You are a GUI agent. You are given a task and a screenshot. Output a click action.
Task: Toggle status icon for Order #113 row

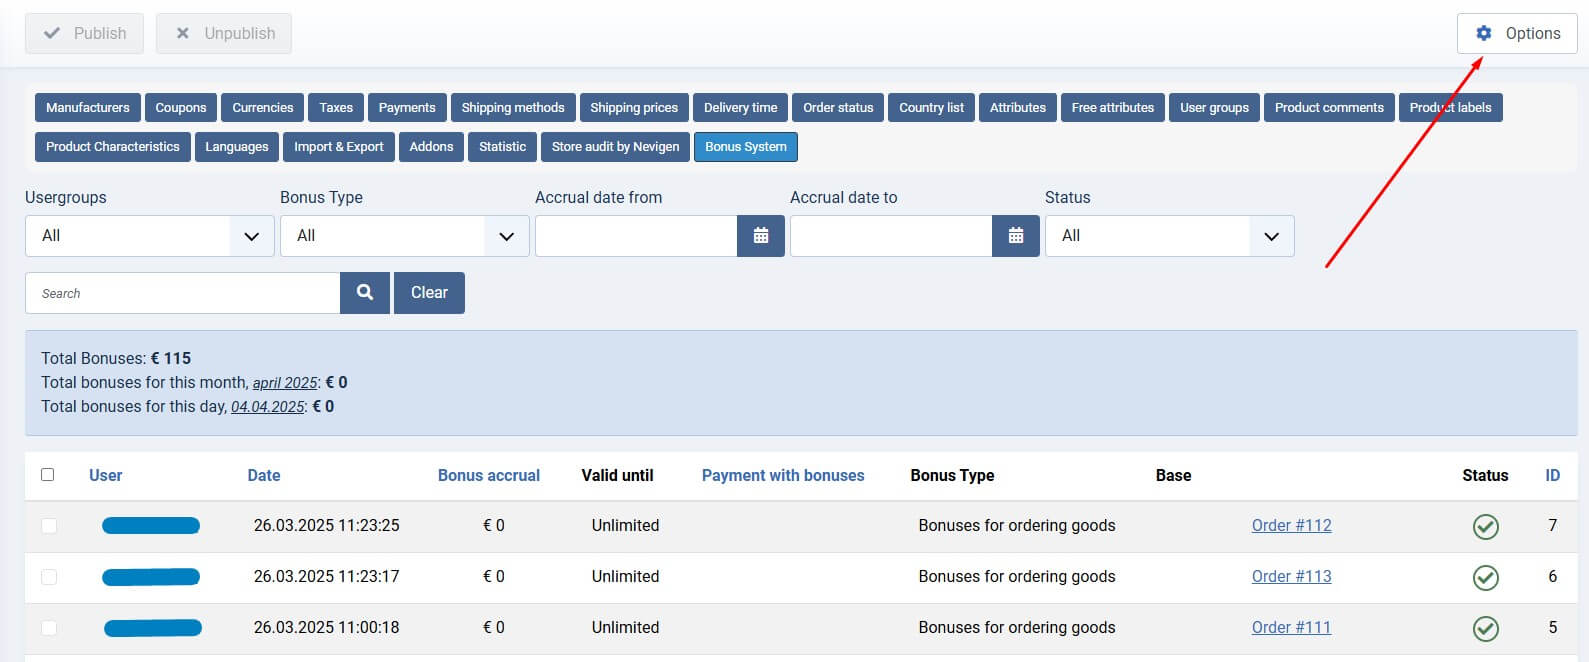(x=1486, y=577)
